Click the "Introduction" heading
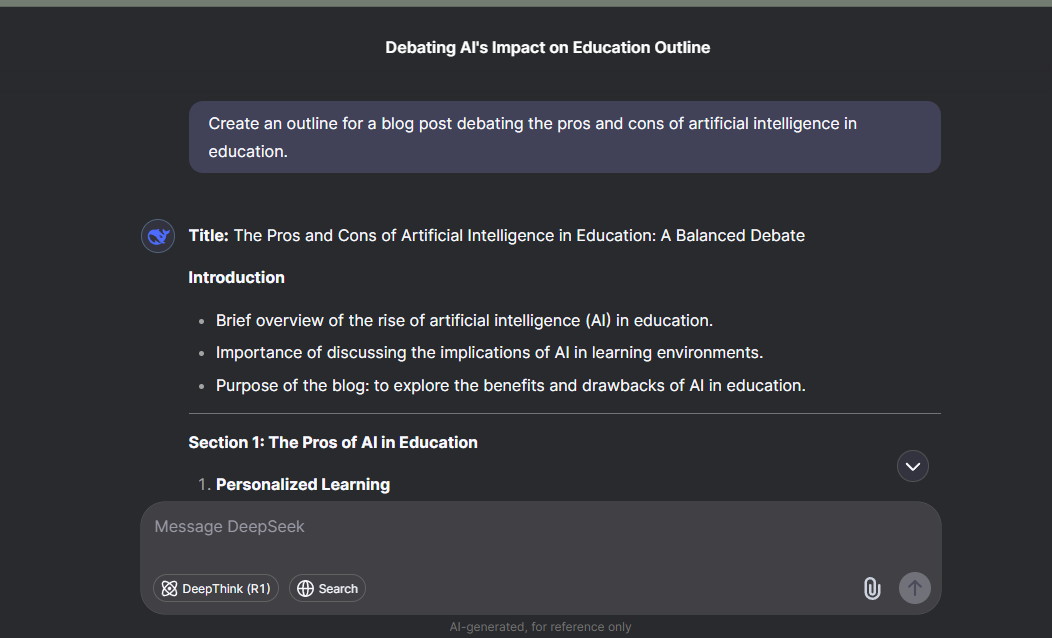The height and width of the screenshot is (638, 1052). click(x=237, y=278)
